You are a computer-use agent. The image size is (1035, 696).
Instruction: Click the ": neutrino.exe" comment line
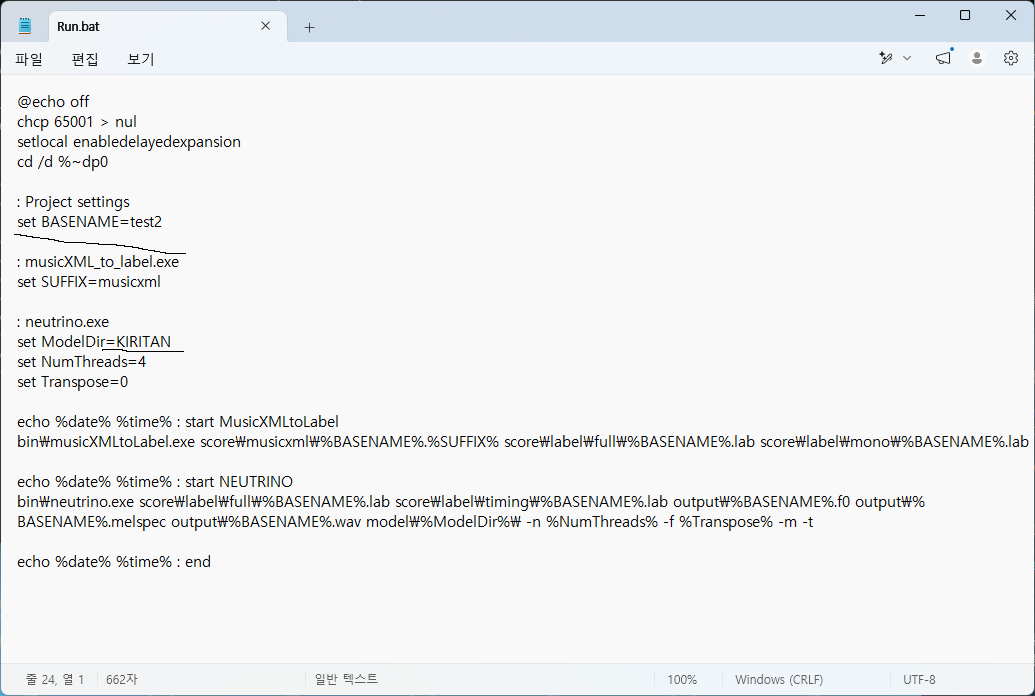(x=63, y=322)
